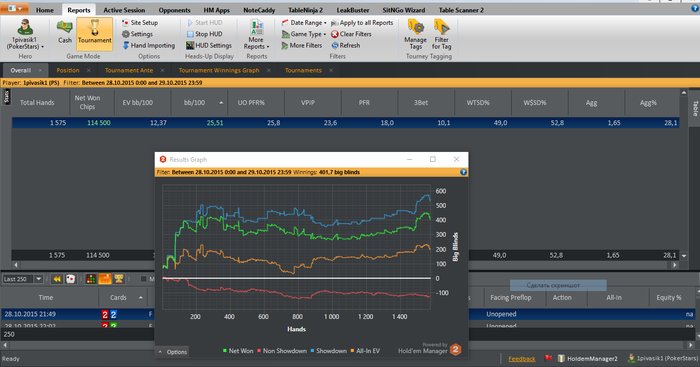
Task: Open the side Stats panel tab
Action: (x=6, y=96)
